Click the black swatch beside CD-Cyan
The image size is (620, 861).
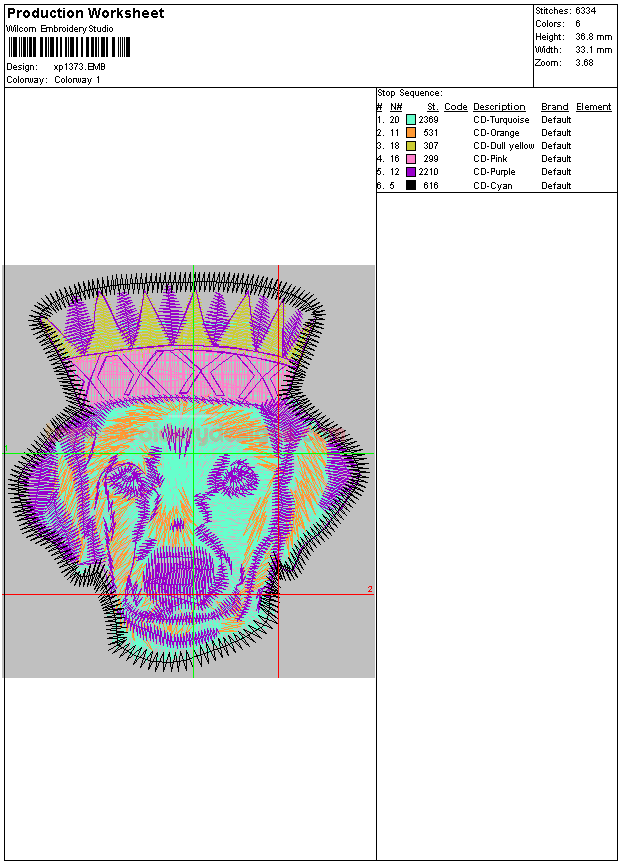(410, 185)
